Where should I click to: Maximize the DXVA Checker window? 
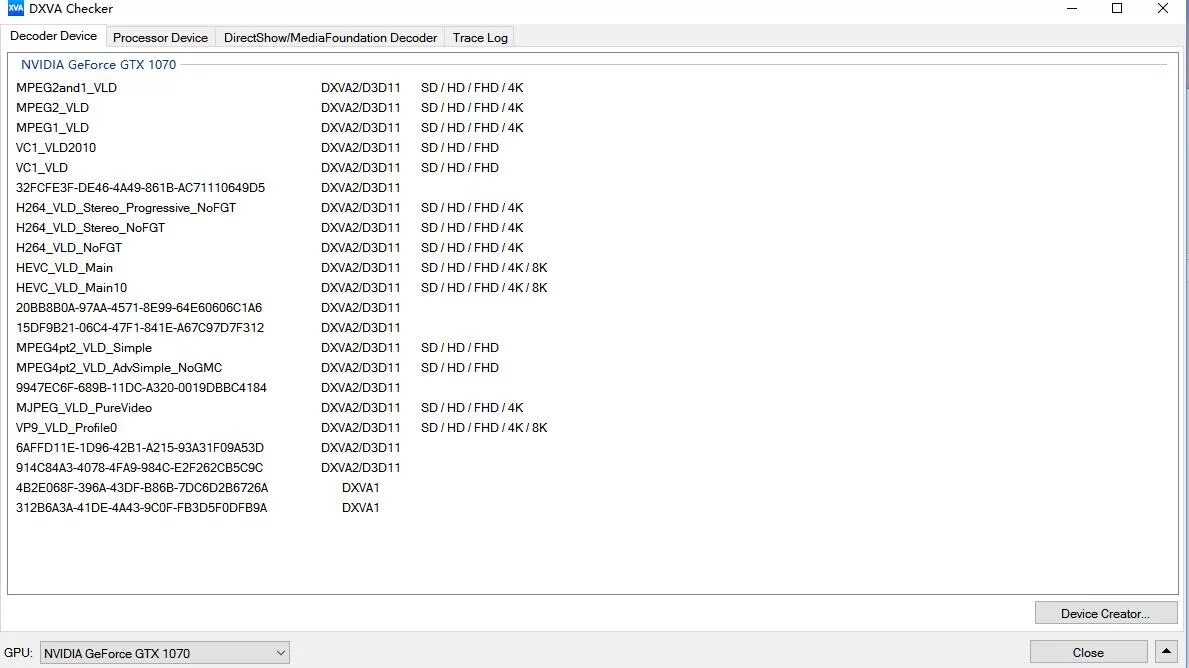tap(1117, 9)
